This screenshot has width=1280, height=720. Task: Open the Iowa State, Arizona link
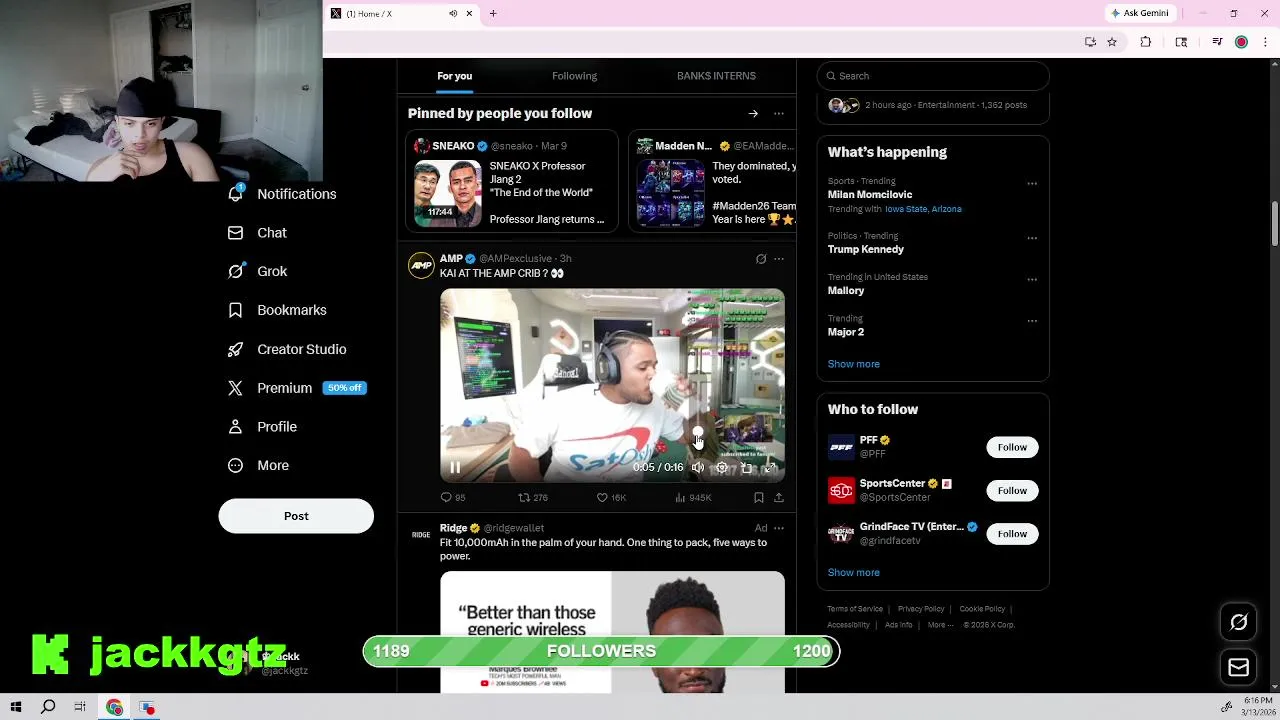(x=923, y=209)
